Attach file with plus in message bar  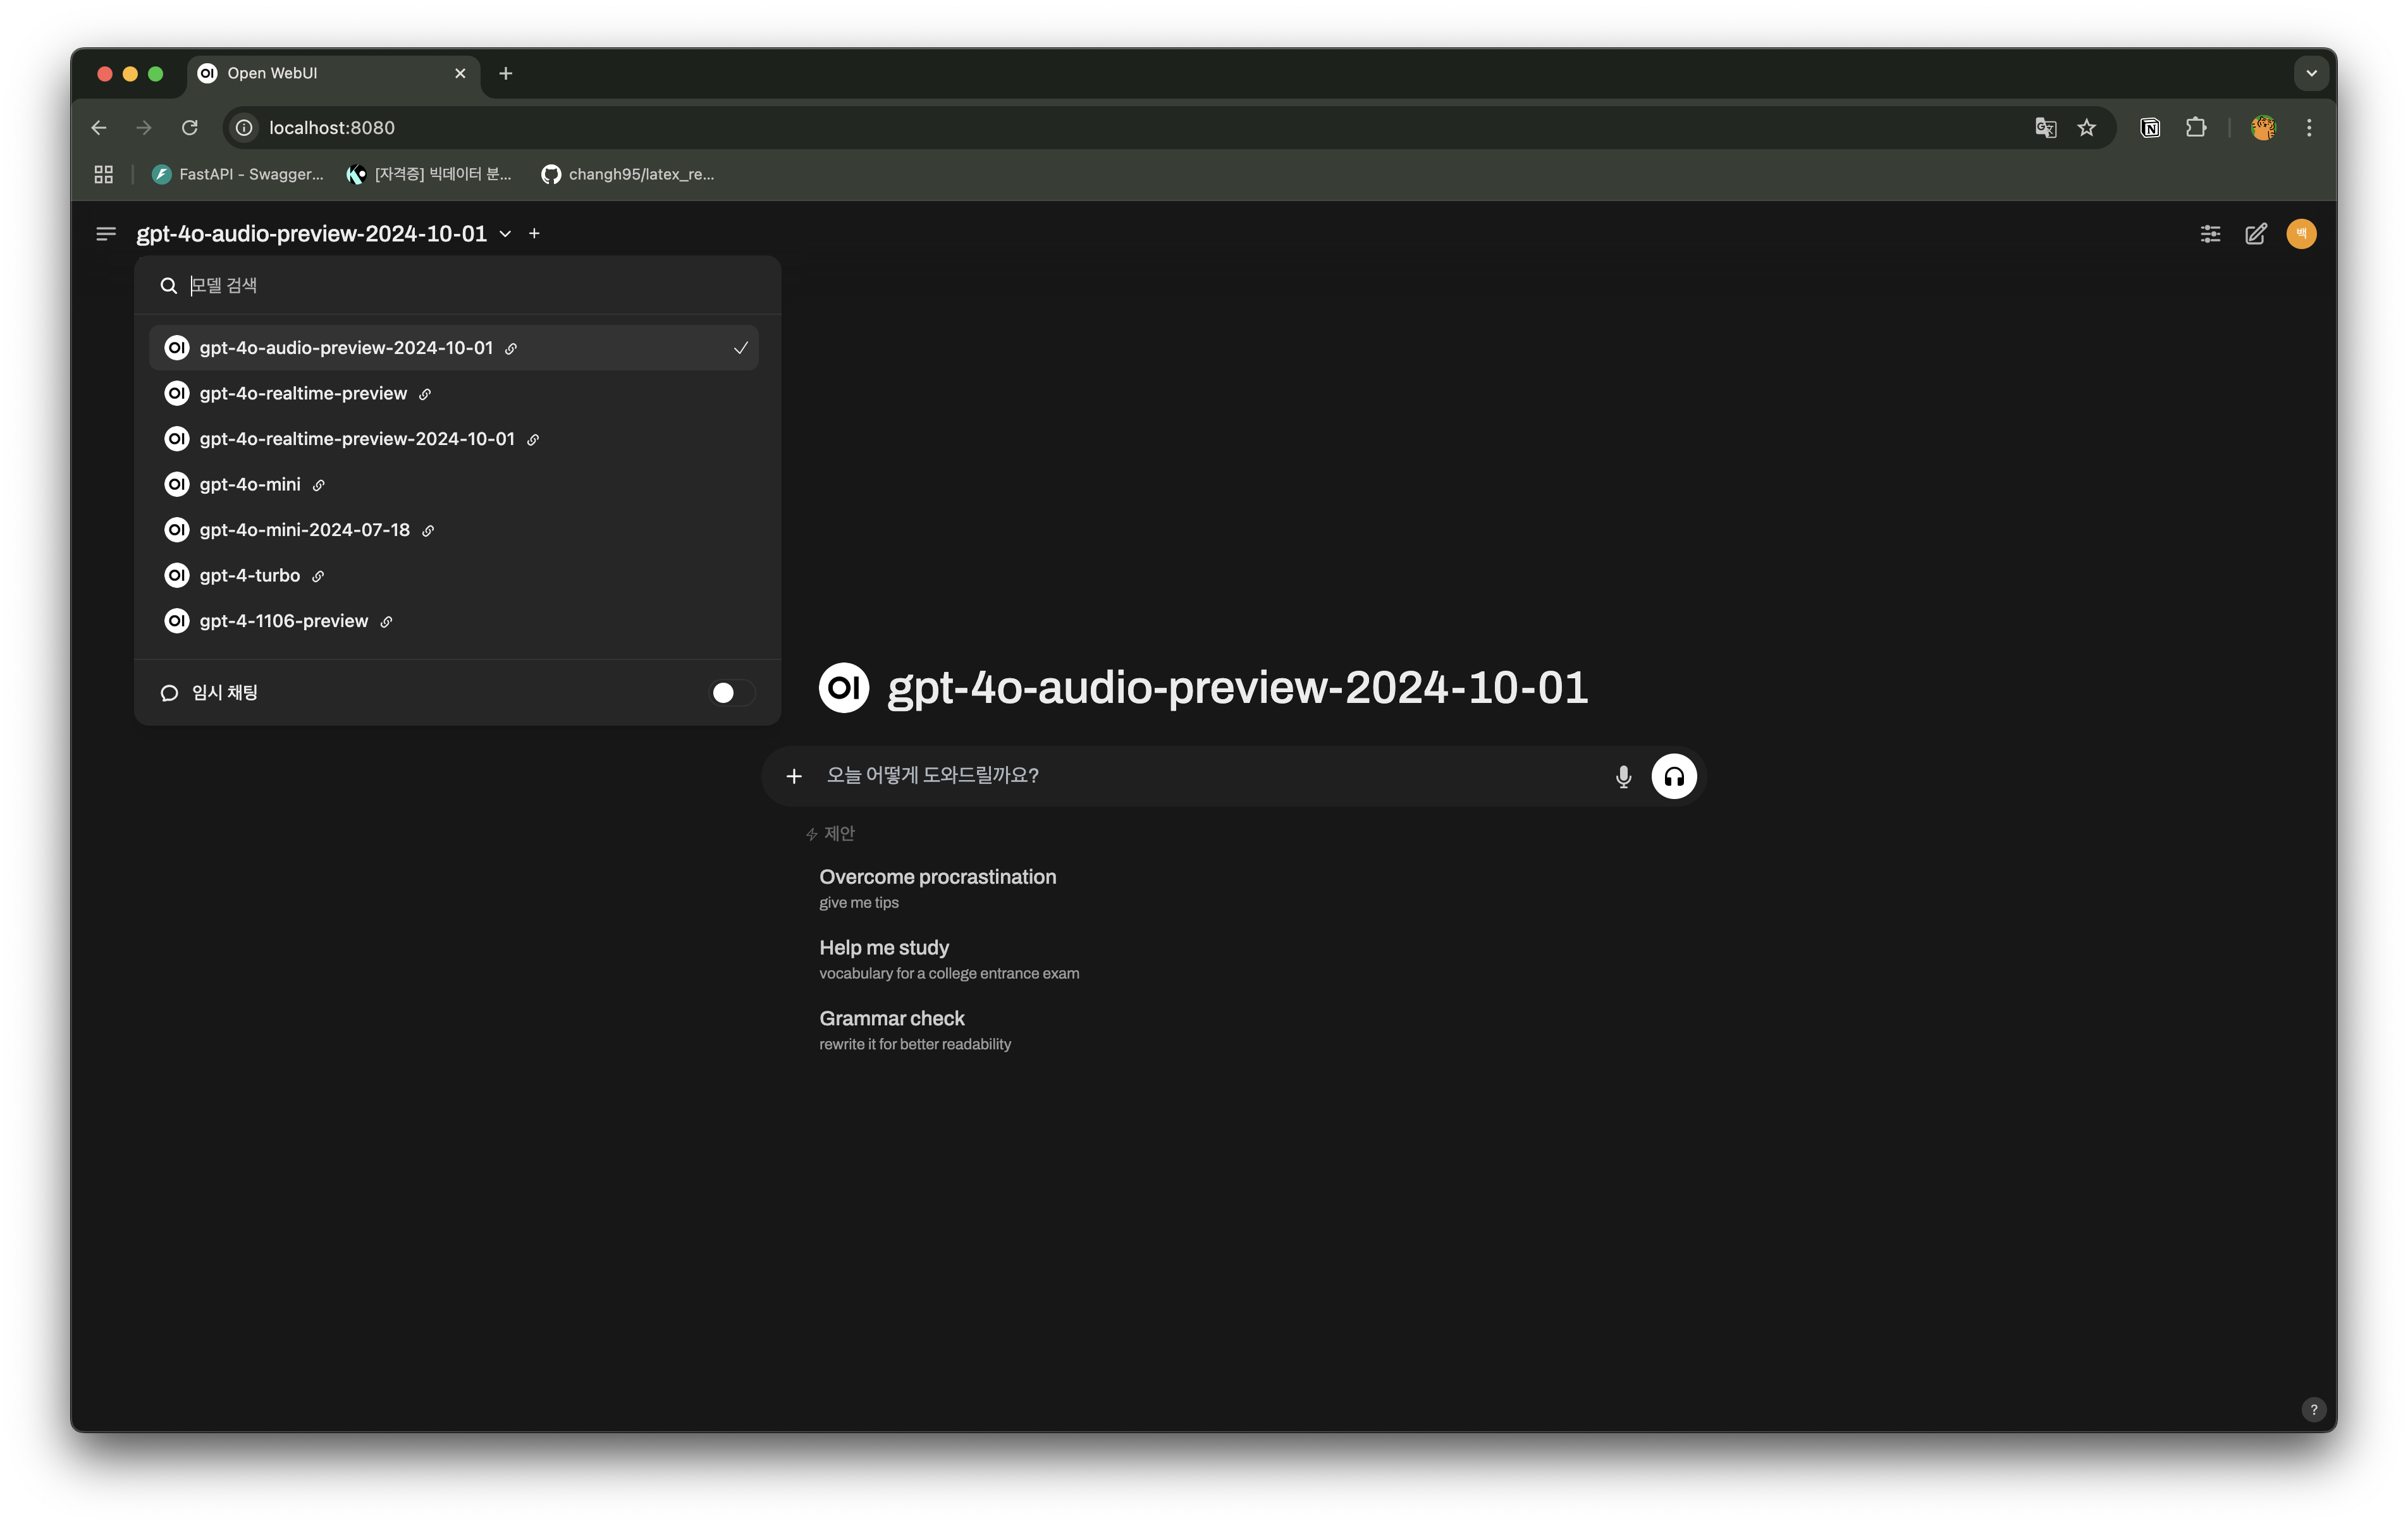coord(794,776)
